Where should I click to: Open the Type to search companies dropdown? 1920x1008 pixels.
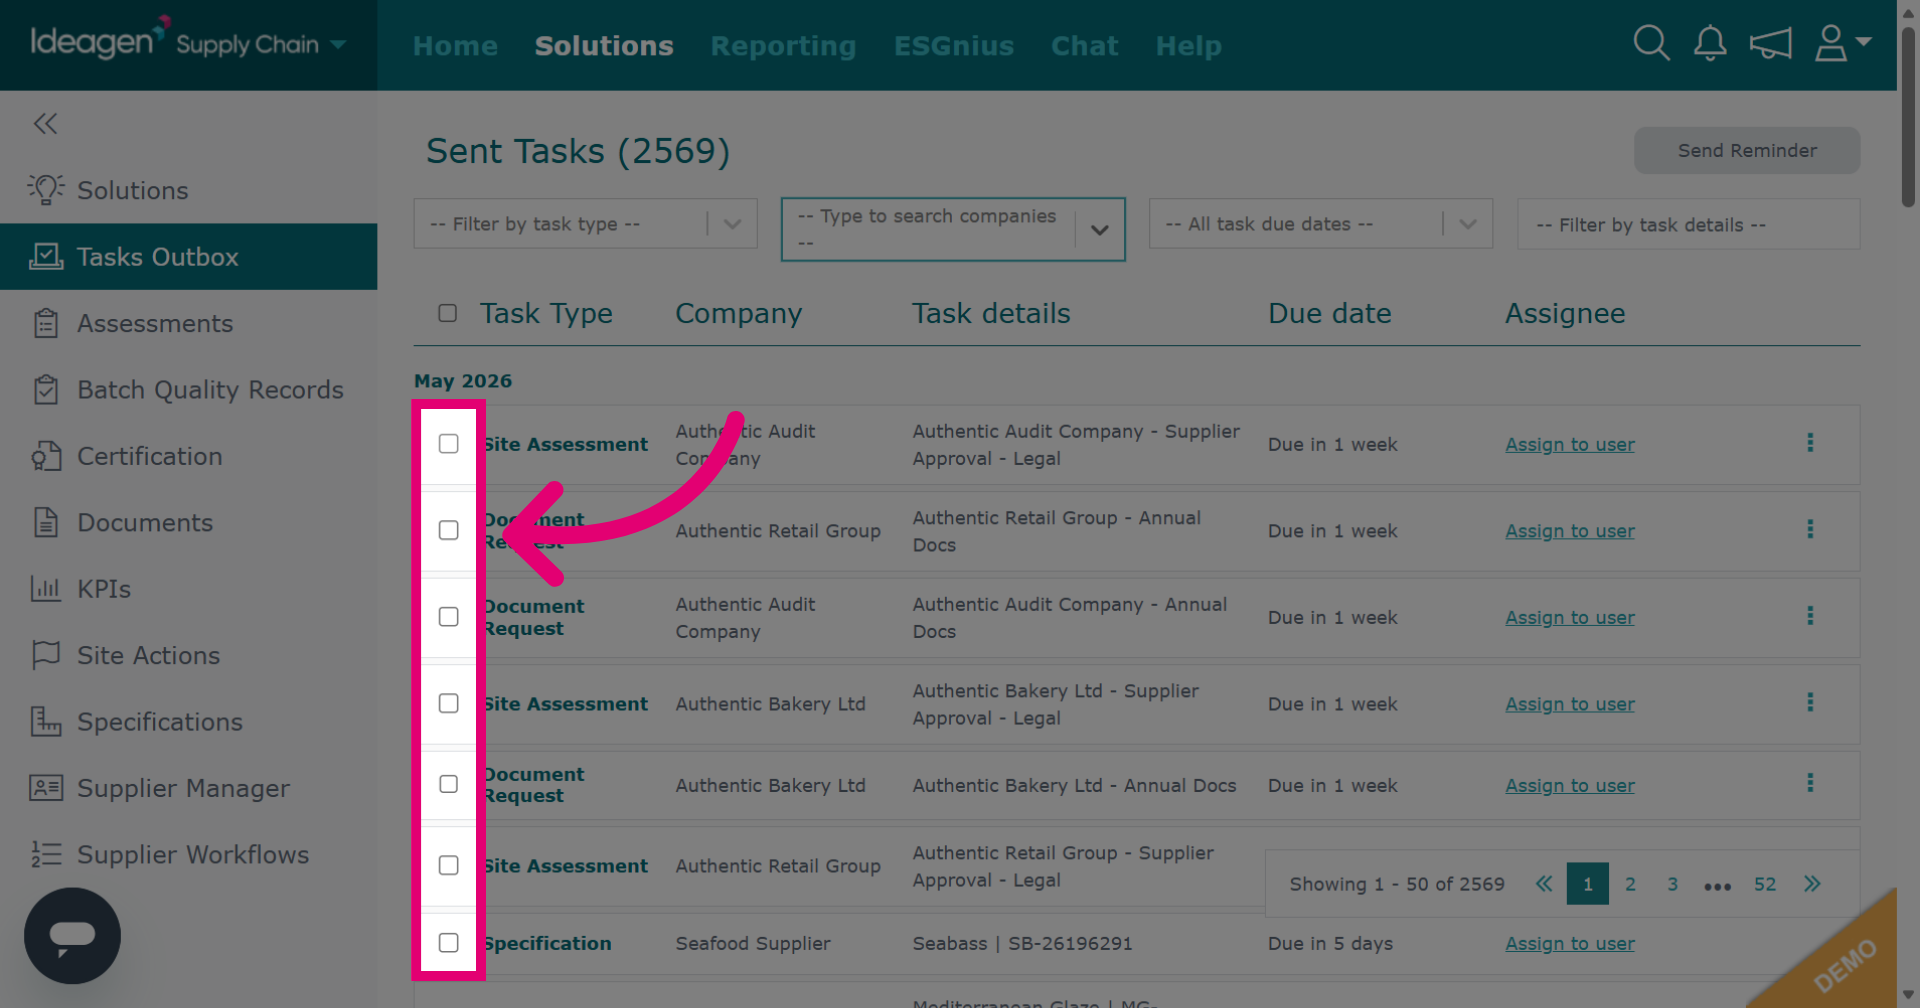[x=953, y=229]
